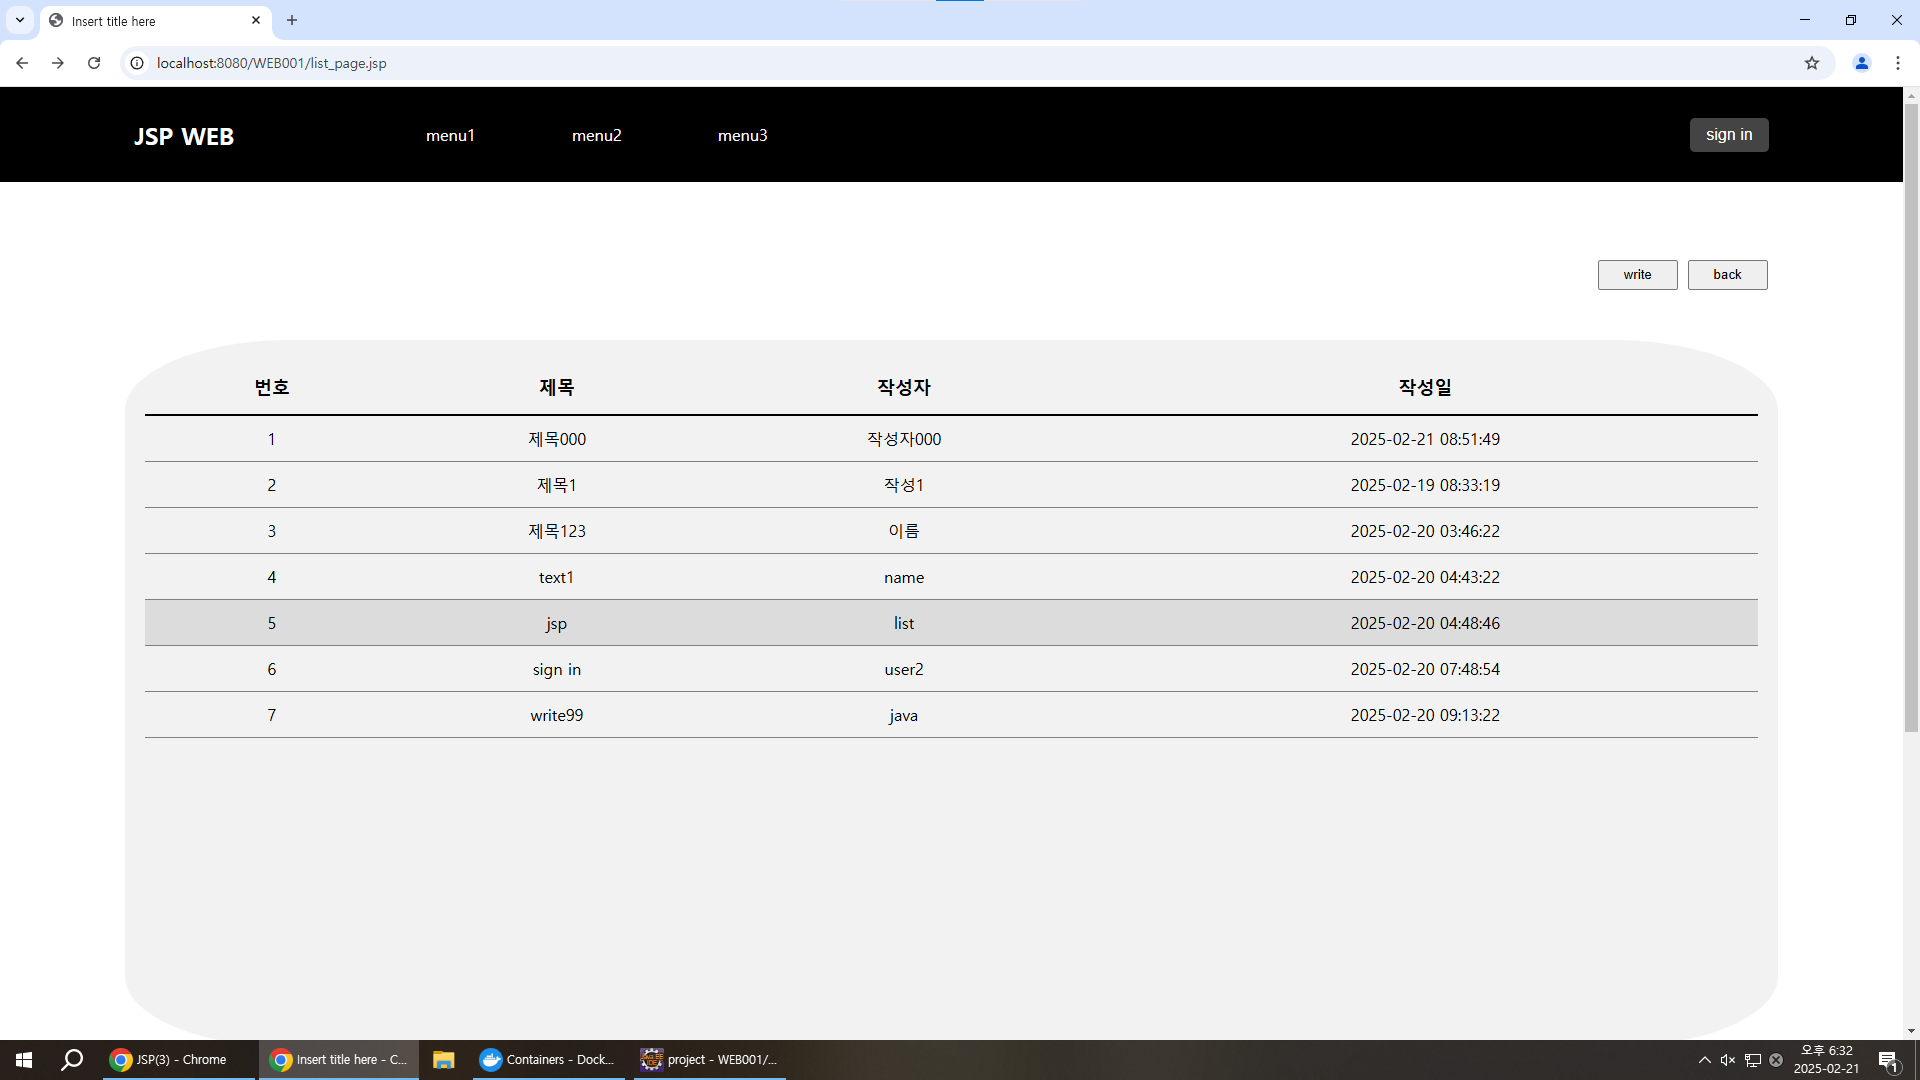
Task: Expand tab search dropdown arrow
Action: point(20,20)
